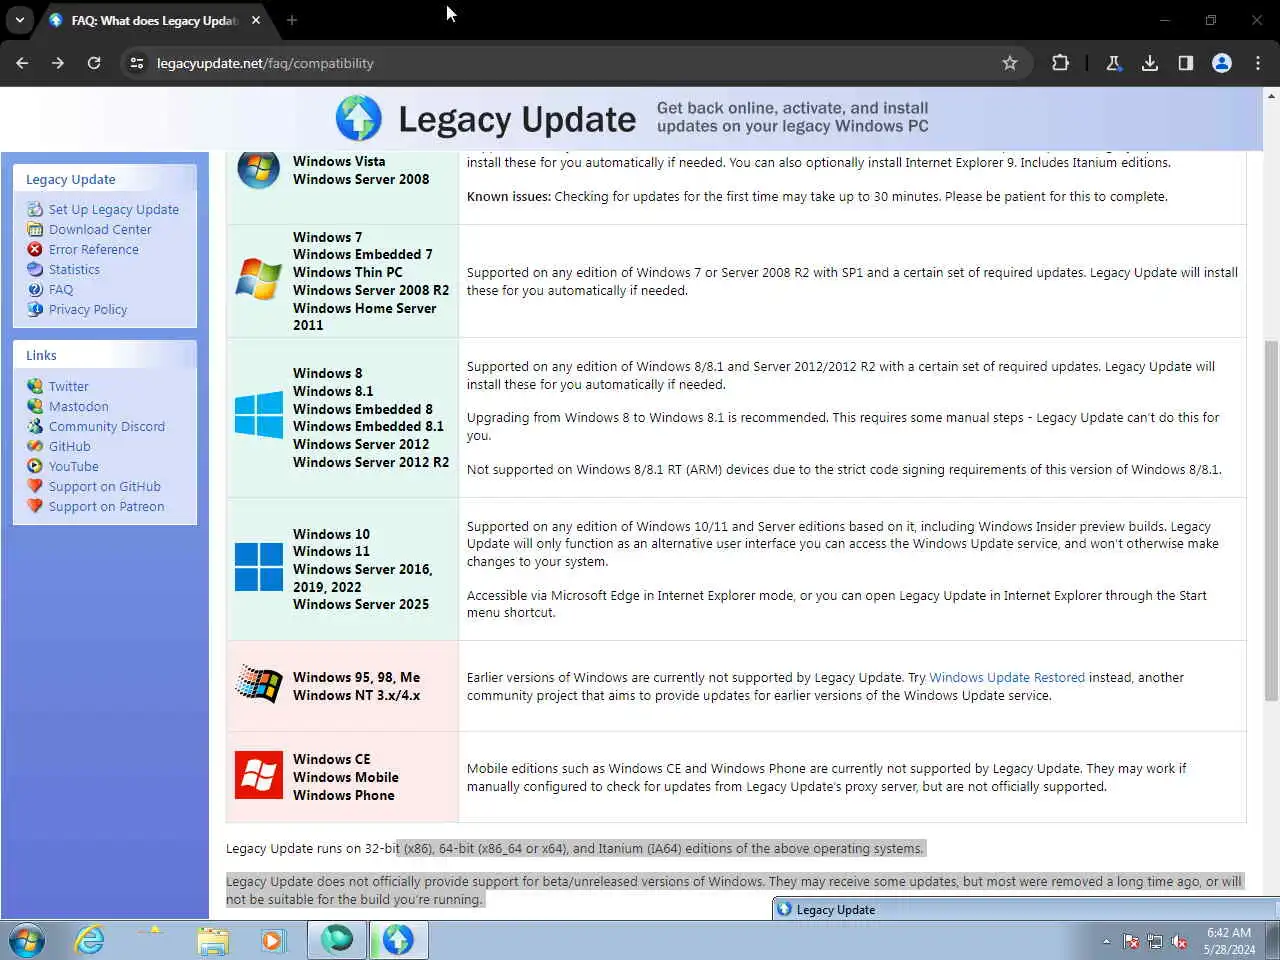Open the GitHub sidebar link
The height and width of the screenshot is (960, 1280).
coord(70,446)
